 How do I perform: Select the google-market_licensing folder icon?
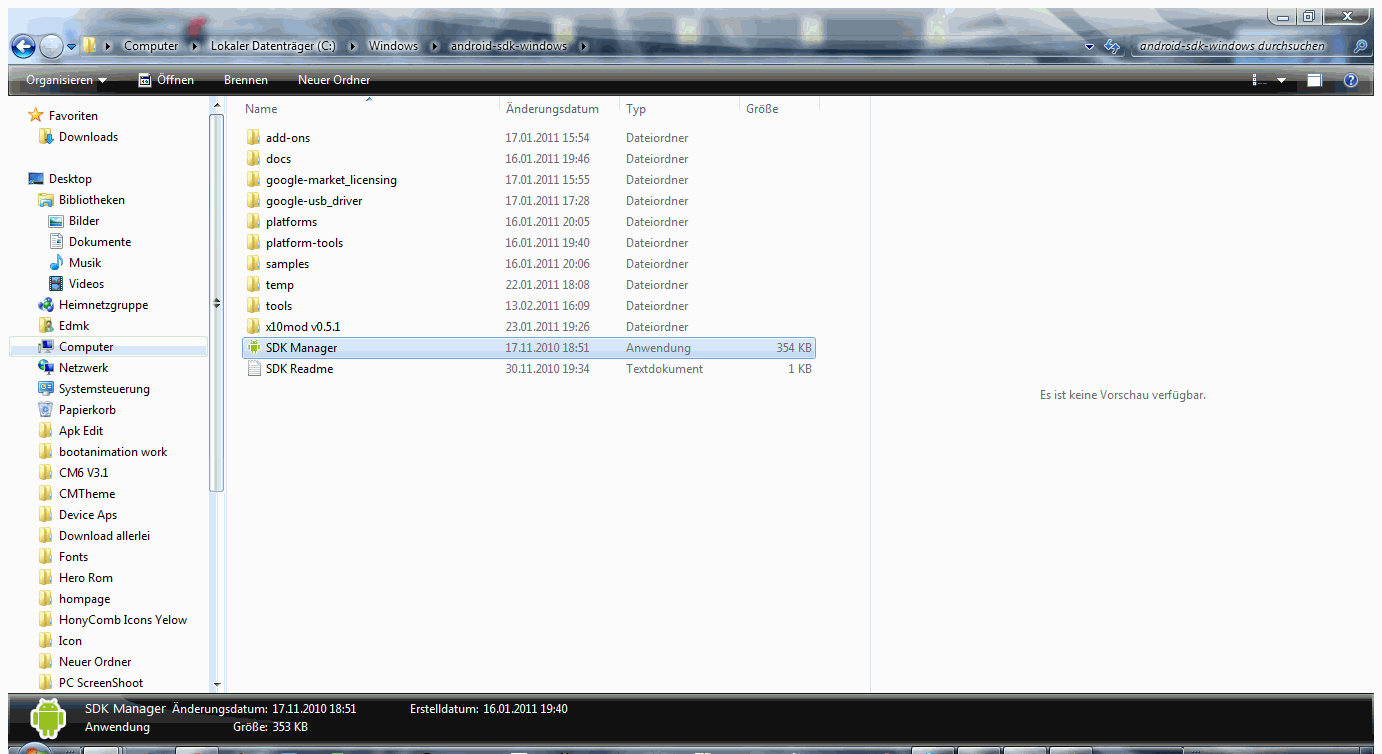[x=253, y=180]
